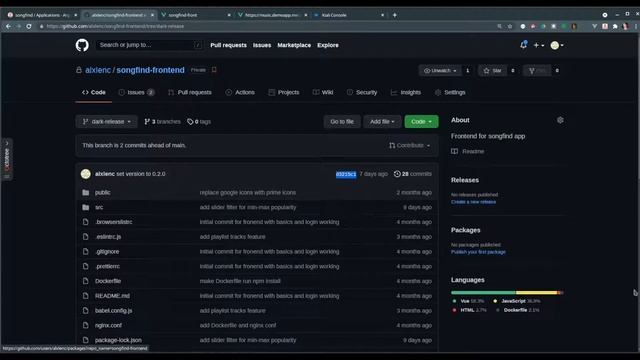The width and height of the screenshot is (640, 360).
Task: Expand the Octotree side panel
Action: [7, 160]
